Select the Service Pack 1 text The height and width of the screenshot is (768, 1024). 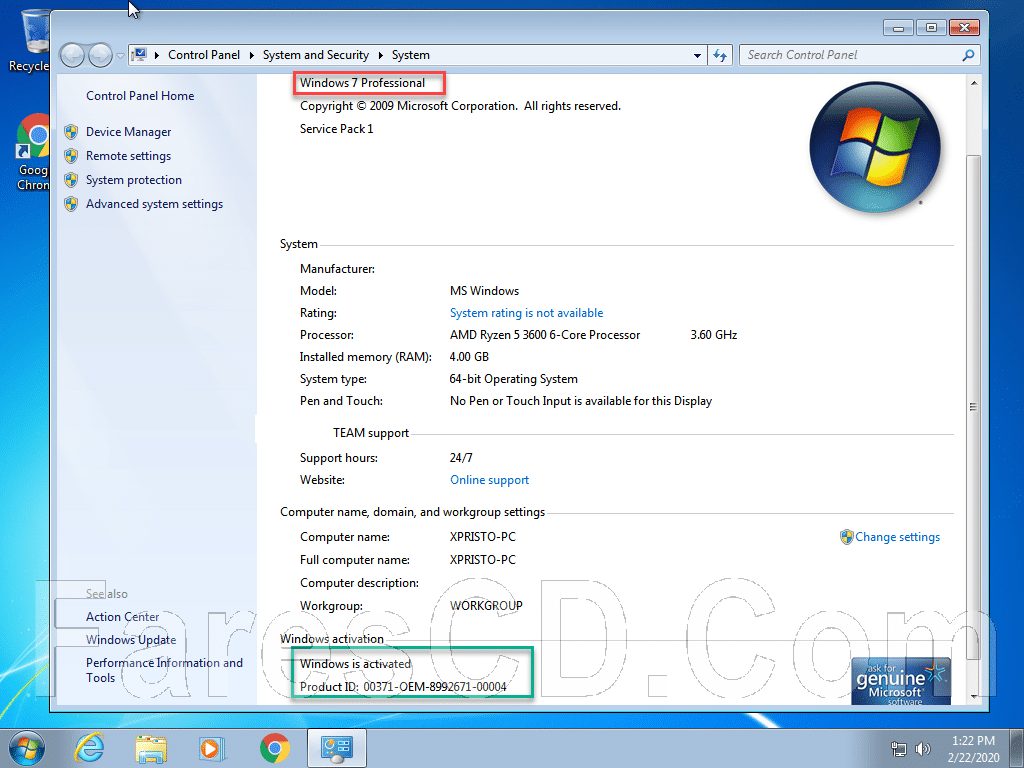(x=336, y=129)
